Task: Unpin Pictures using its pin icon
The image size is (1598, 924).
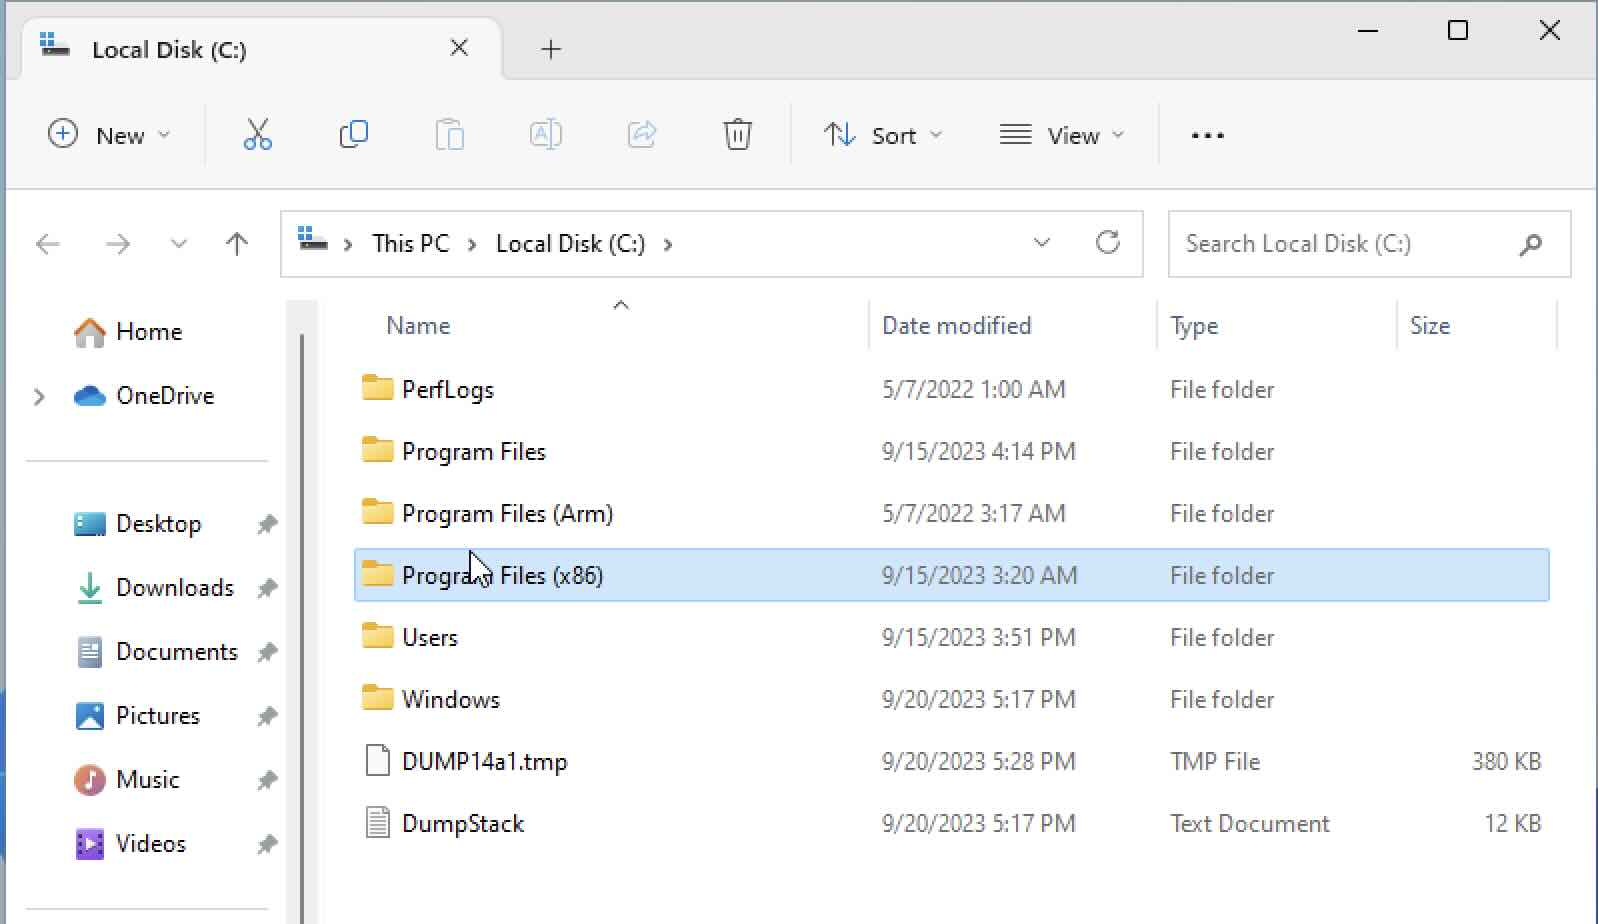Action: [266, 716]
